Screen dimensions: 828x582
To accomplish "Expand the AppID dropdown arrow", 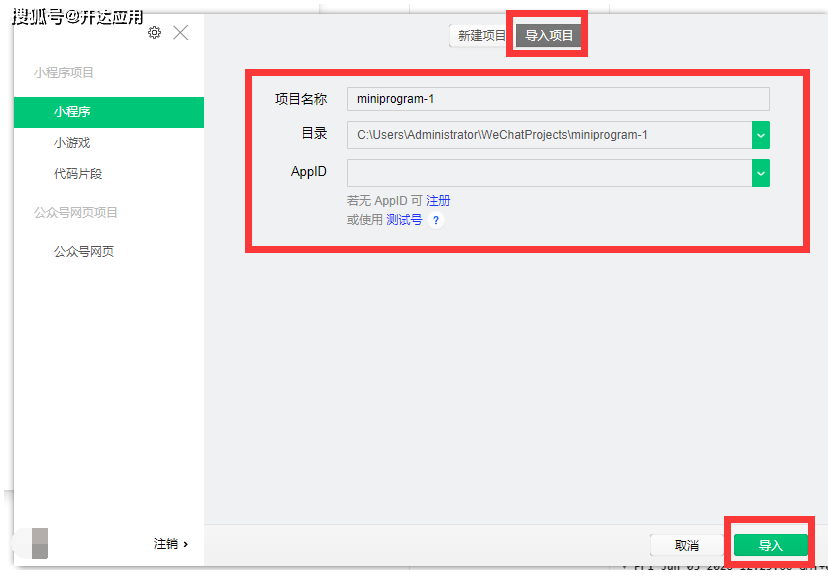I will click(x=761, y=173).
